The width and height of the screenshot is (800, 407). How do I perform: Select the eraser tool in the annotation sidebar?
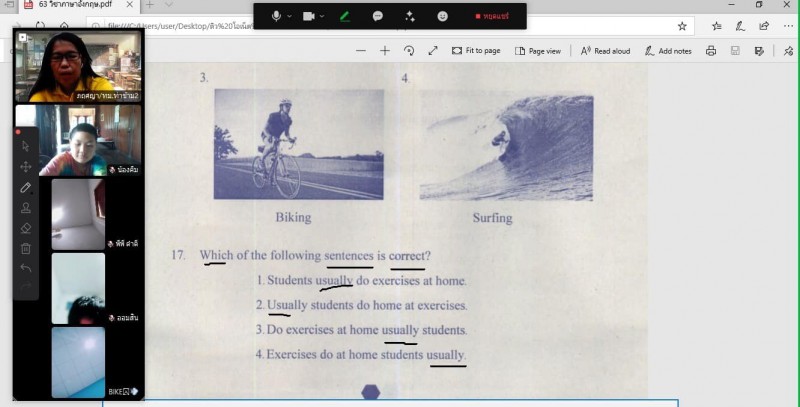click(x=26, y=228)
